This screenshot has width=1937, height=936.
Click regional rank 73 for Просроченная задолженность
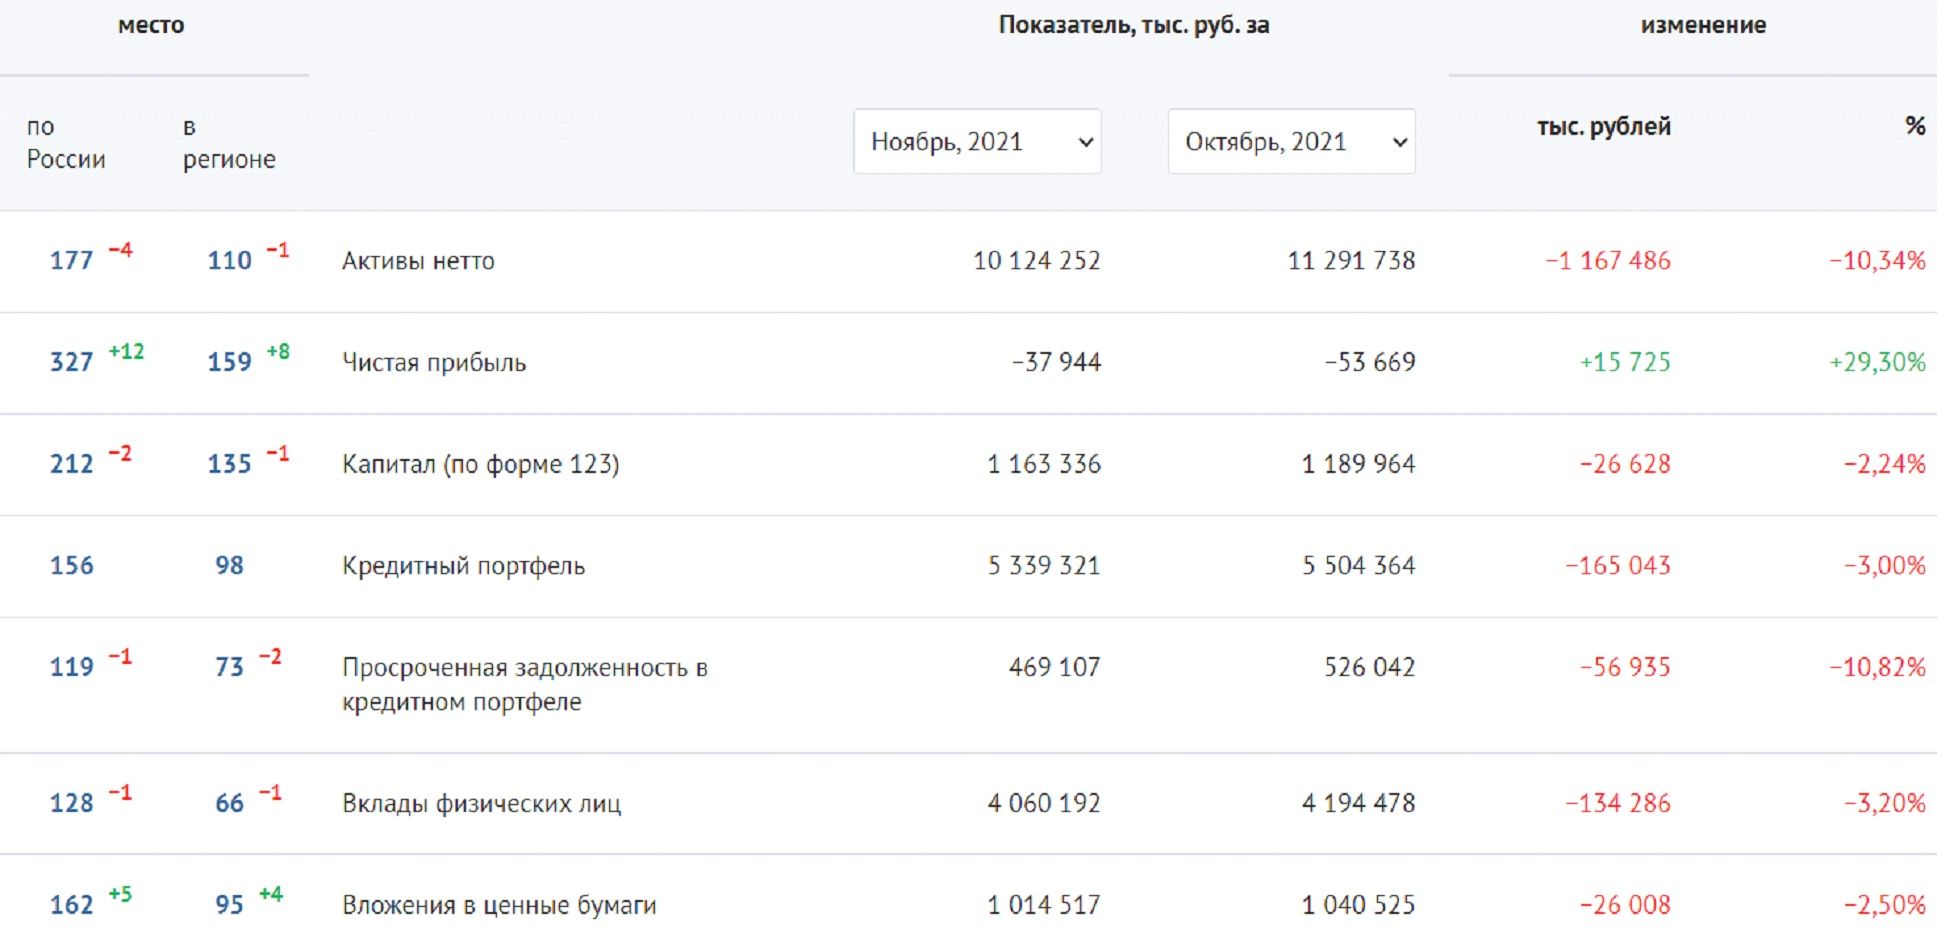(x=229, y=667)
